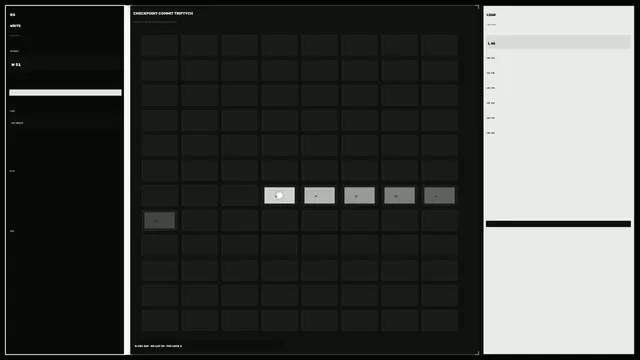Click the WRITE heading in left panel
640x360 pixels.
pyautogui.click(x=16, y=26)
